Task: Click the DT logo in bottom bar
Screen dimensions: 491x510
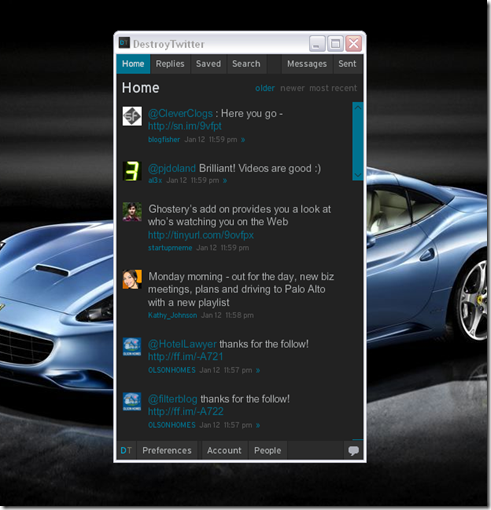Action: pos(126,450)
